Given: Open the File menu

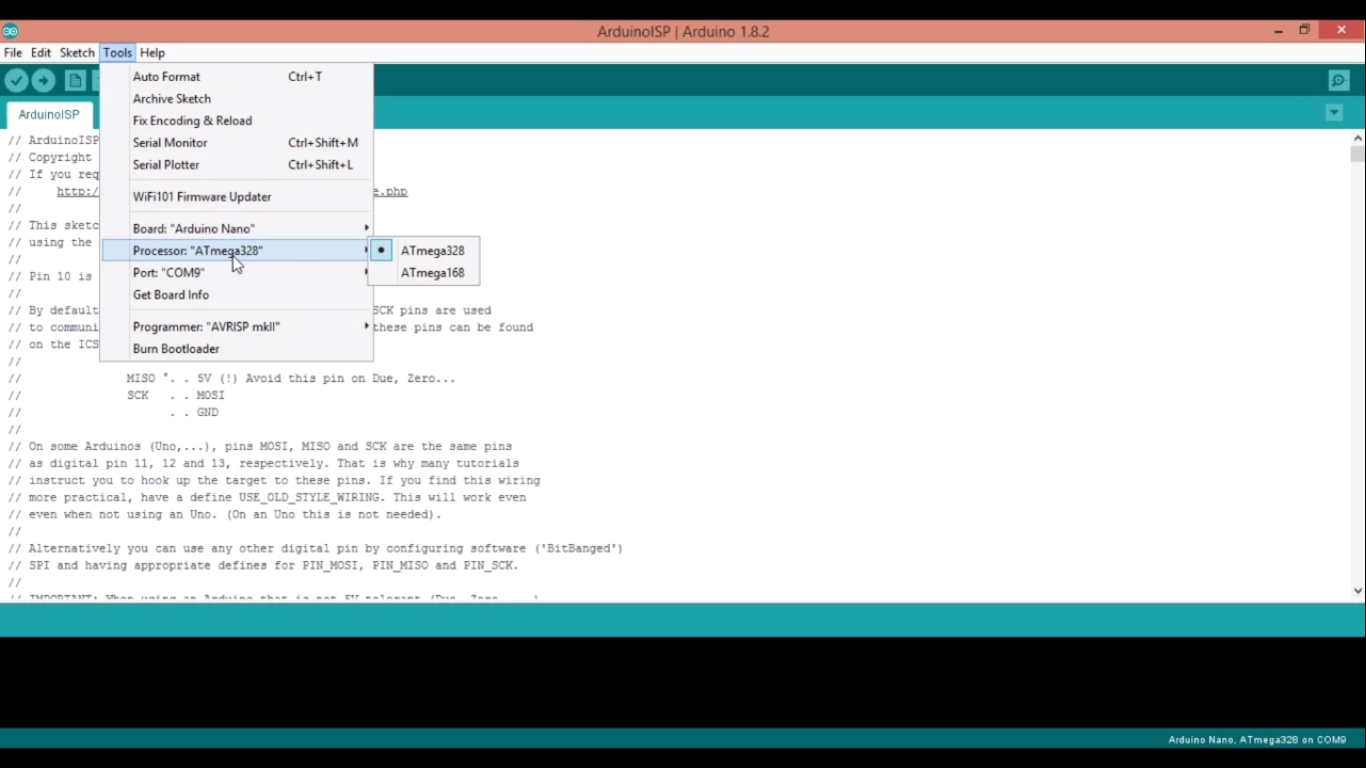Looking at the screenshot, I should (x=13, y=52).
